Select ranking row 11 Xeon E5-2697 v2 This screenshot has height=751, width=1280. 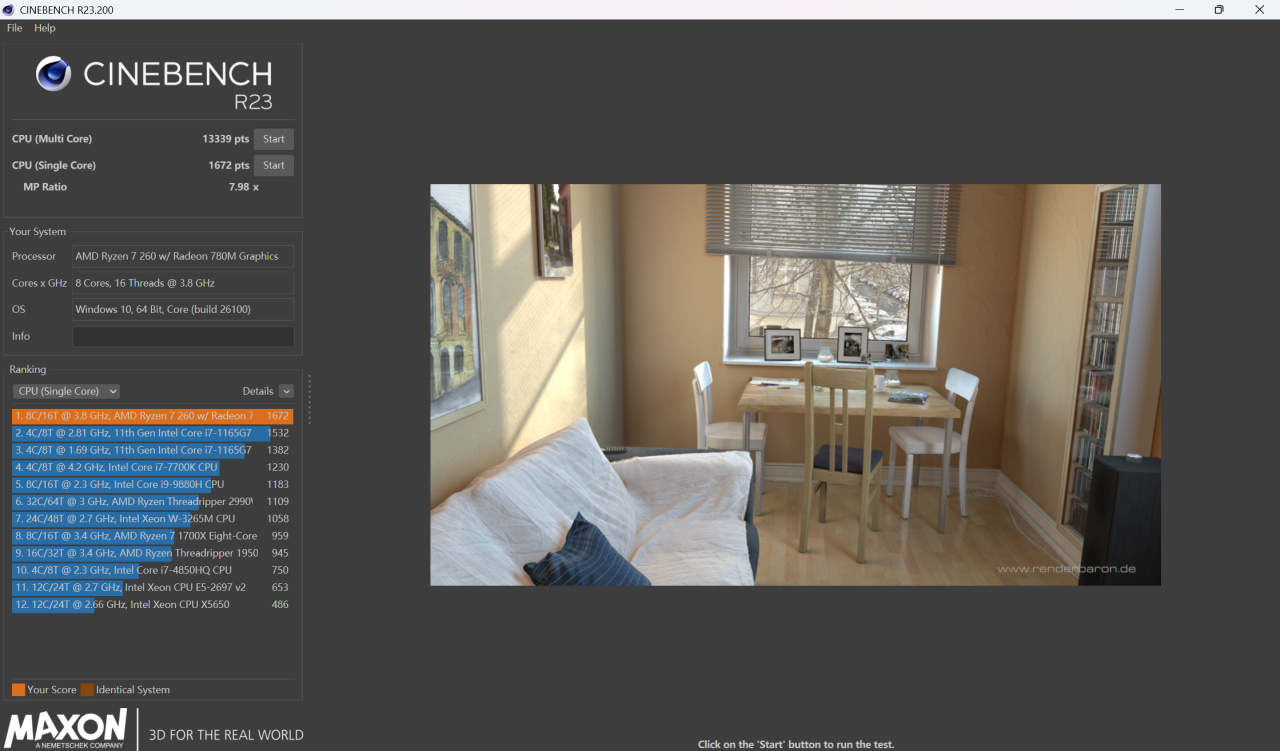click(x=152, y=587)
